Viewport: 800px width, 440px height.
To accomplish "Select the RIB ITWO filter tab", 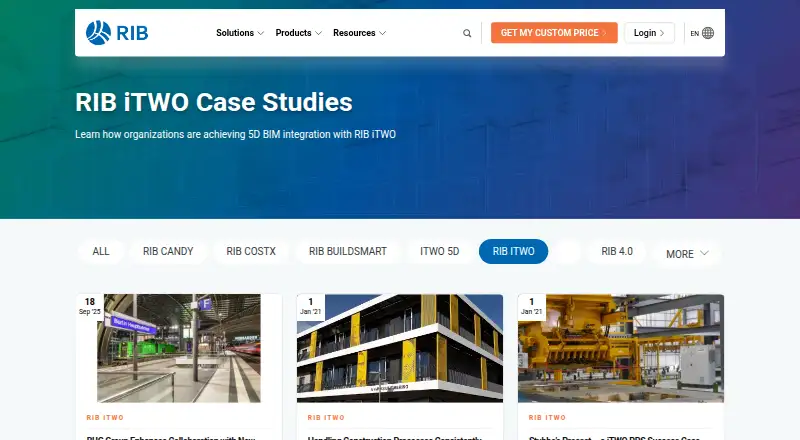I will tap(513, 251).
